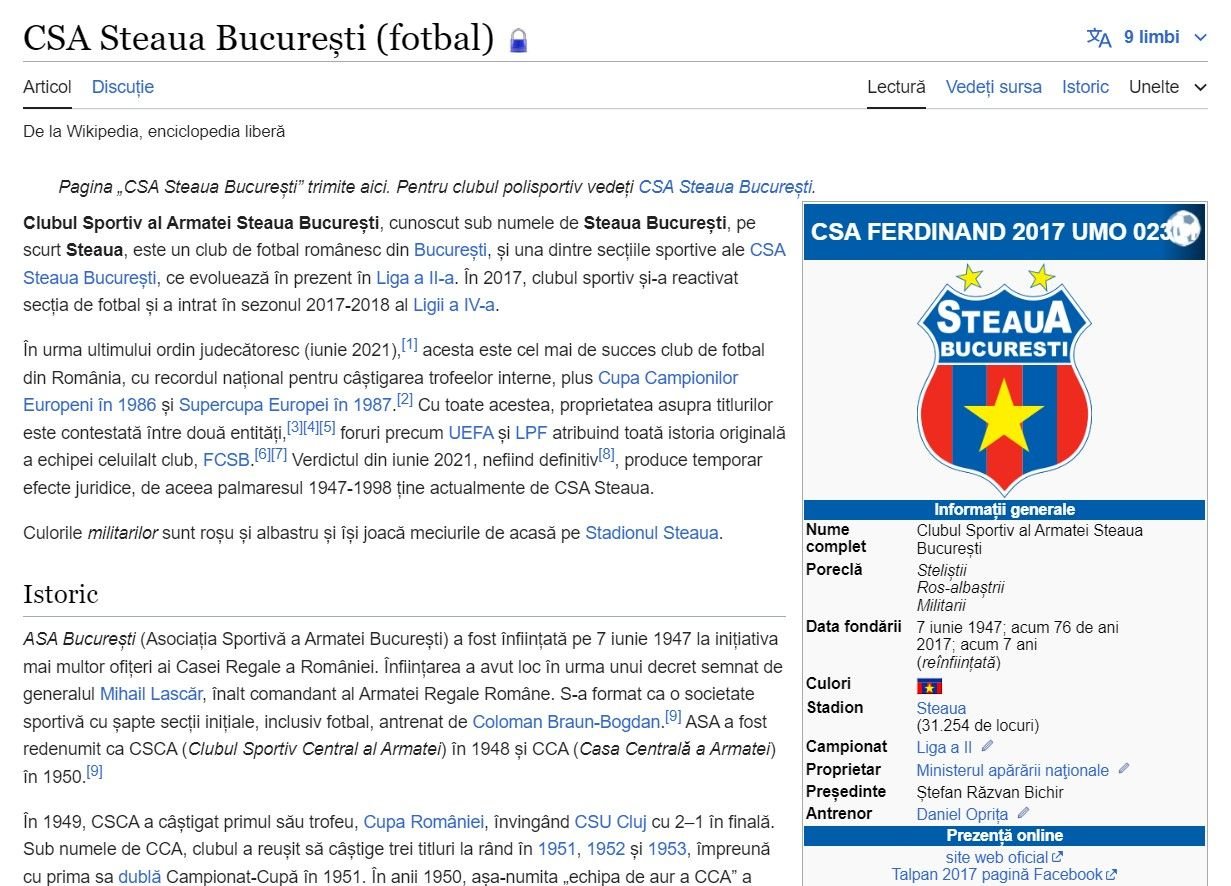The image size is (1231, 886).
Task: Open the Liga a II-a link in intro
Action: [415, 277]
